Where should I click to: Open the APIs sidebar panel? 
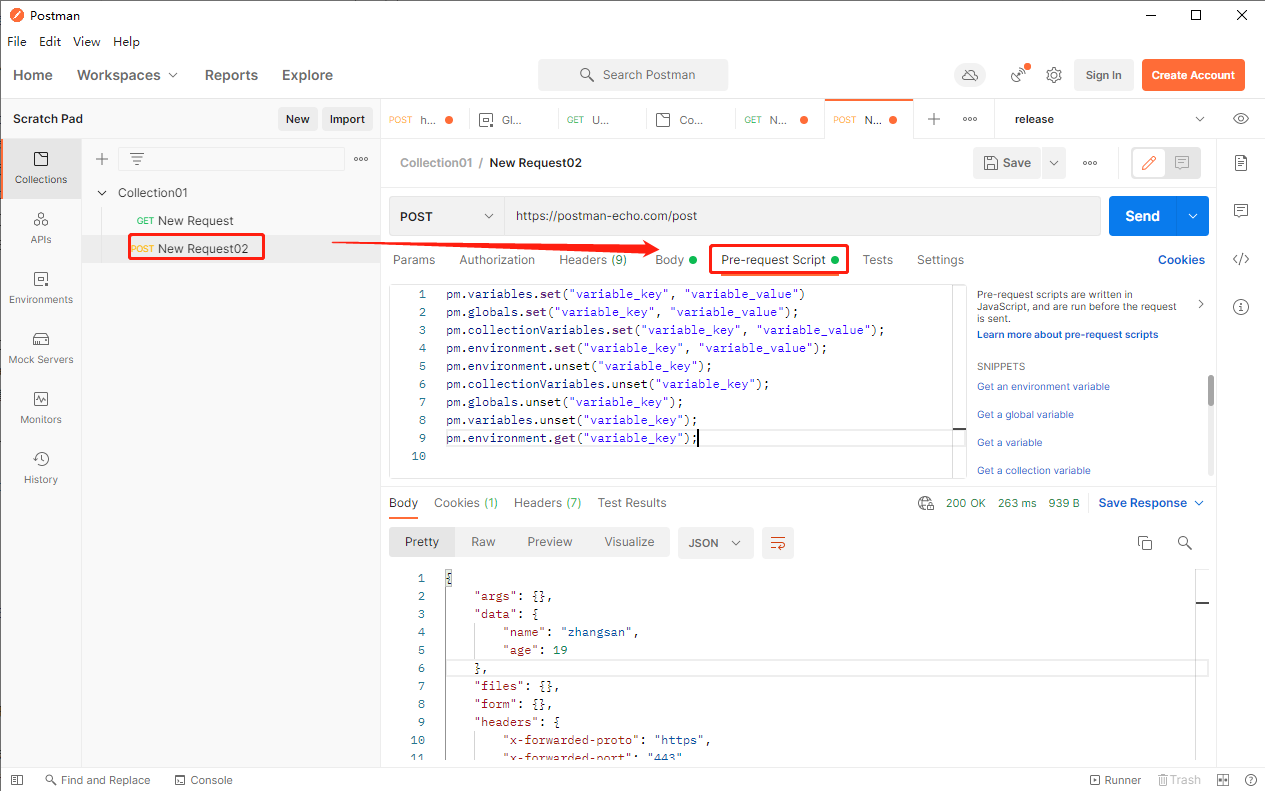40,228
